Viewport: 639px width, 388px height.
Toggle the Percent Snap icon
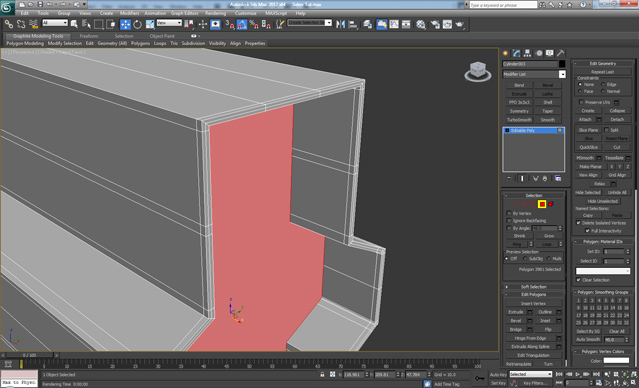point(254,24)
